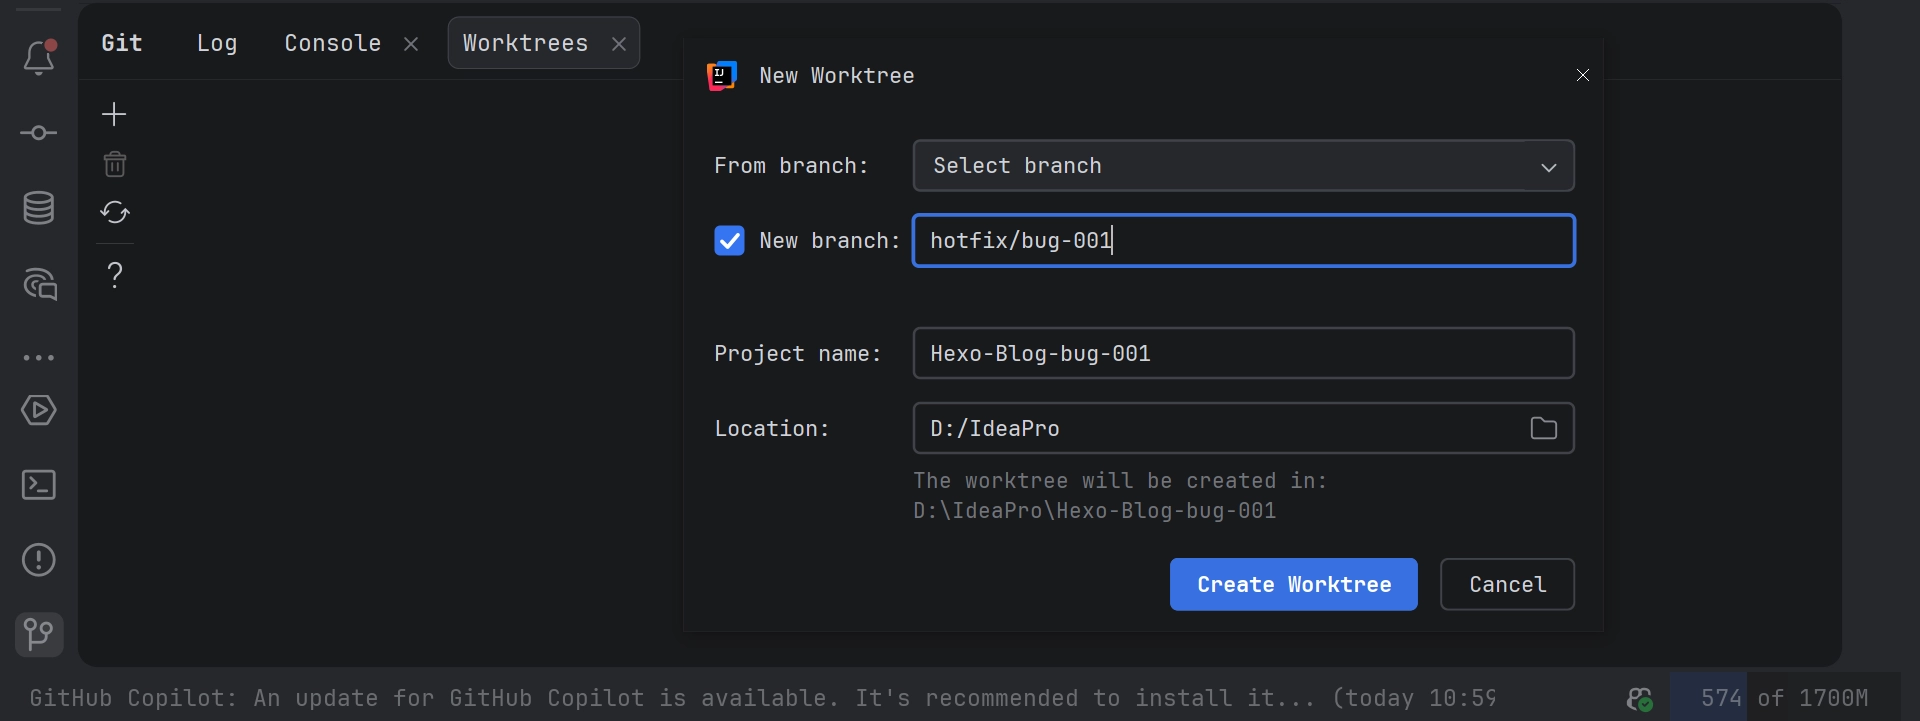
Task: Uncheck the New branch checkbox
Action: 729,241
